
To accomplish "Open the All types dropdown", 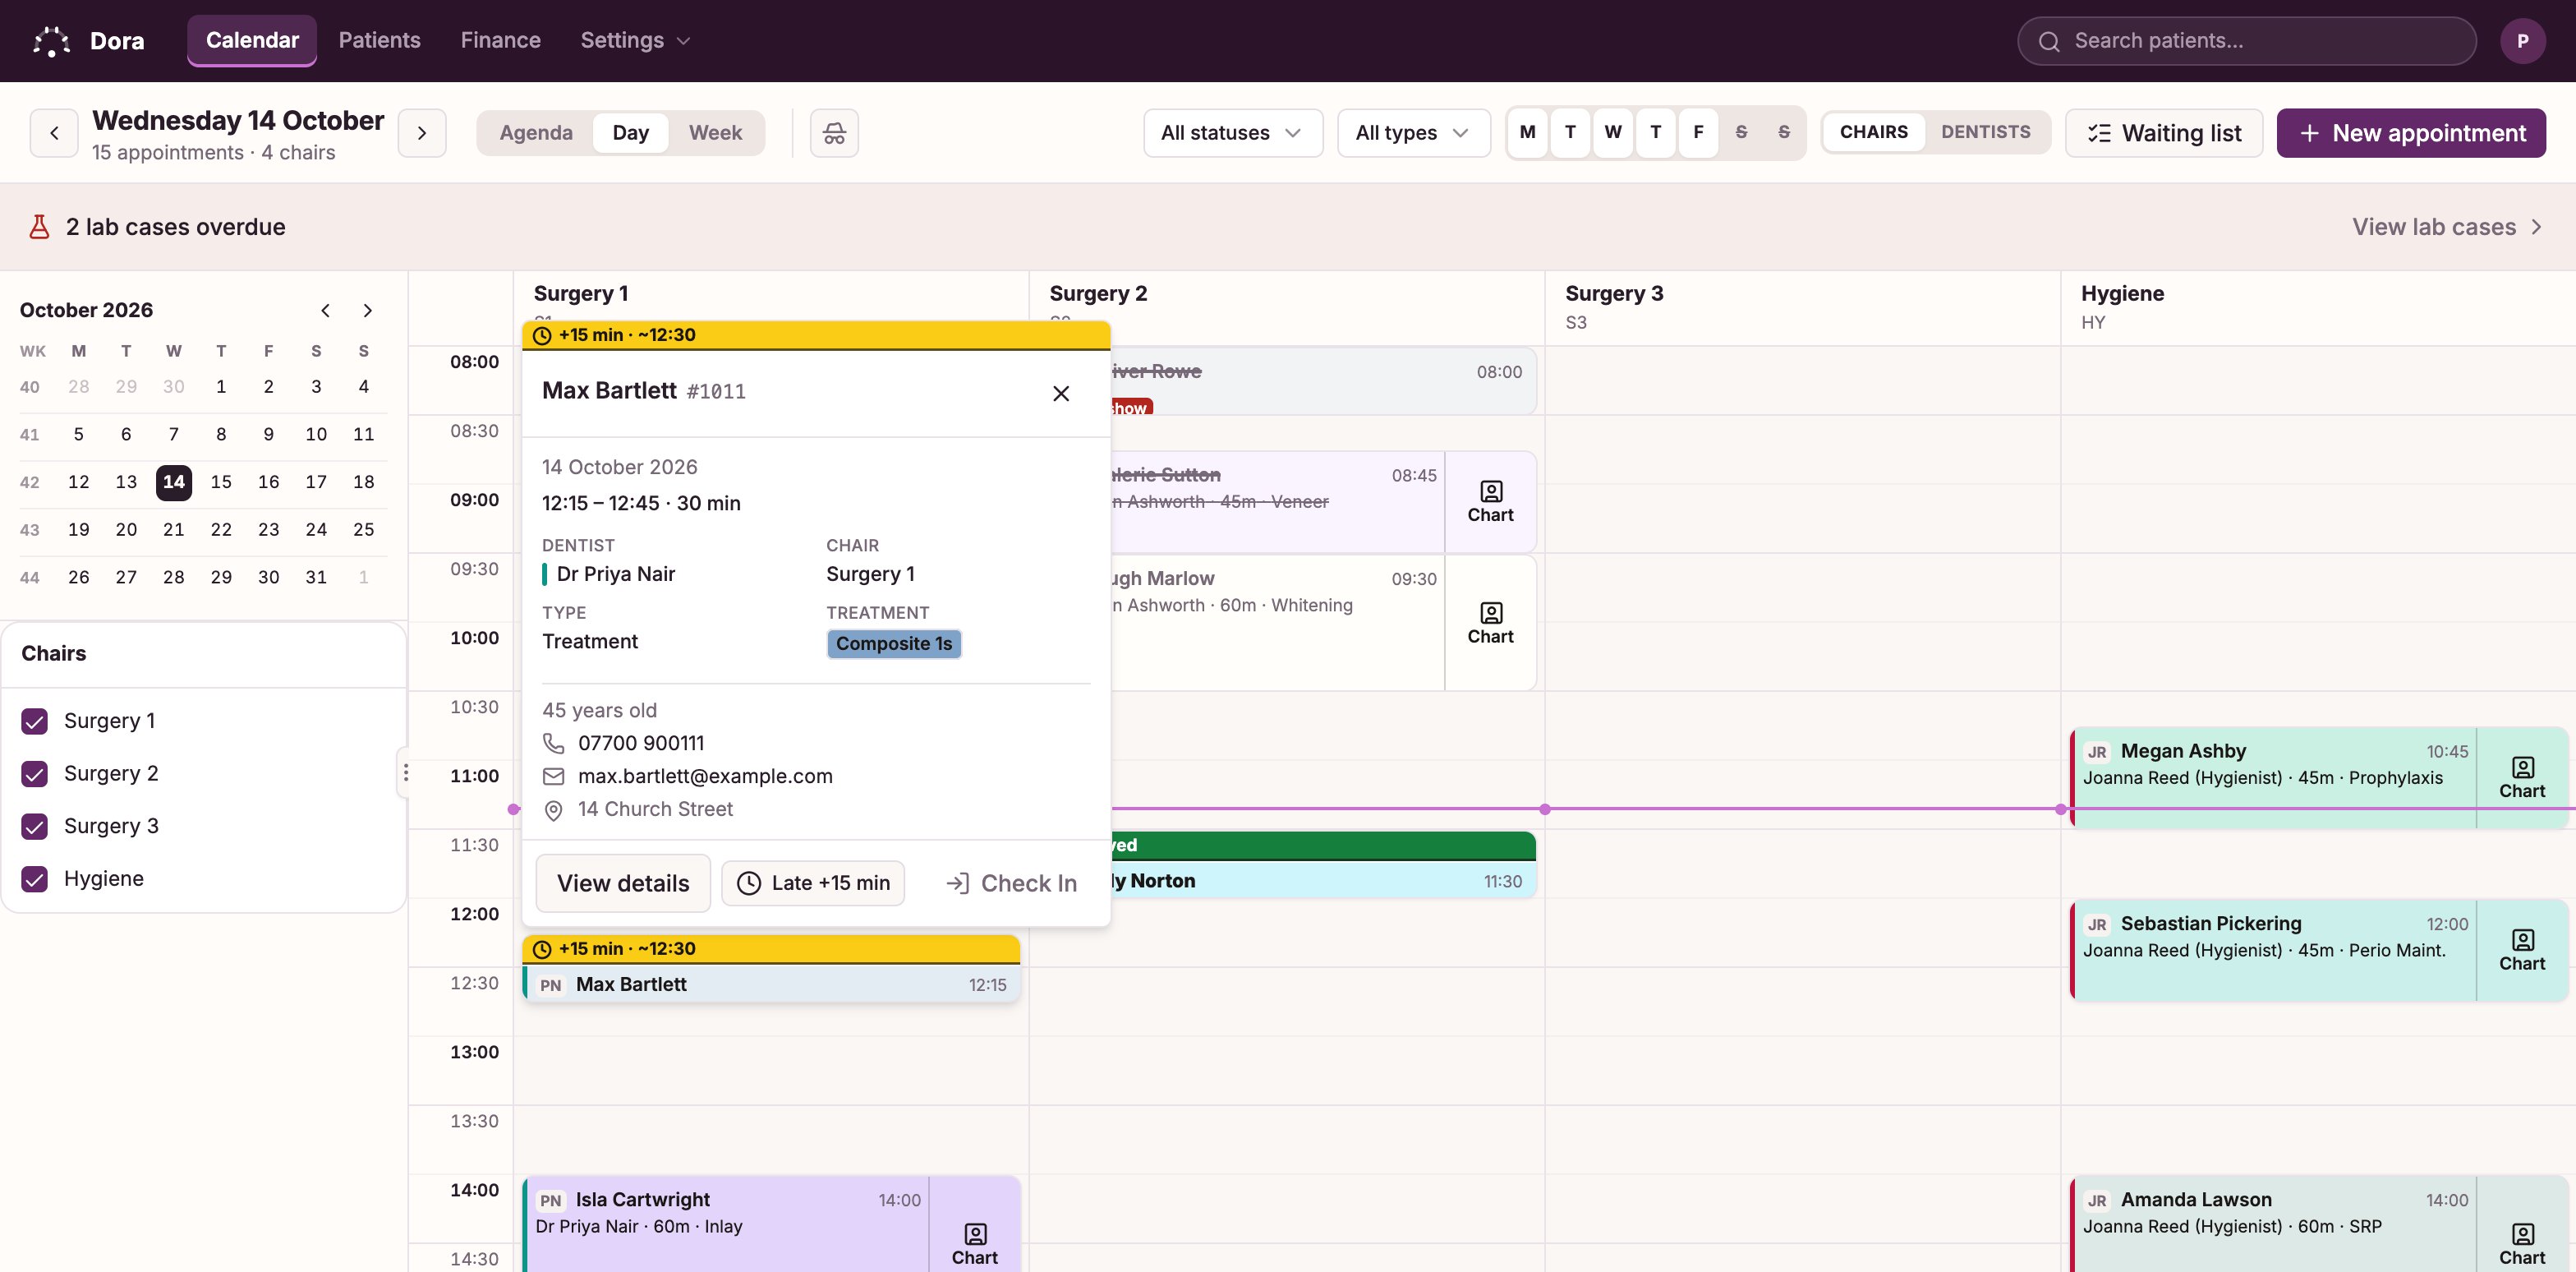I will [x=1413, y=133].
